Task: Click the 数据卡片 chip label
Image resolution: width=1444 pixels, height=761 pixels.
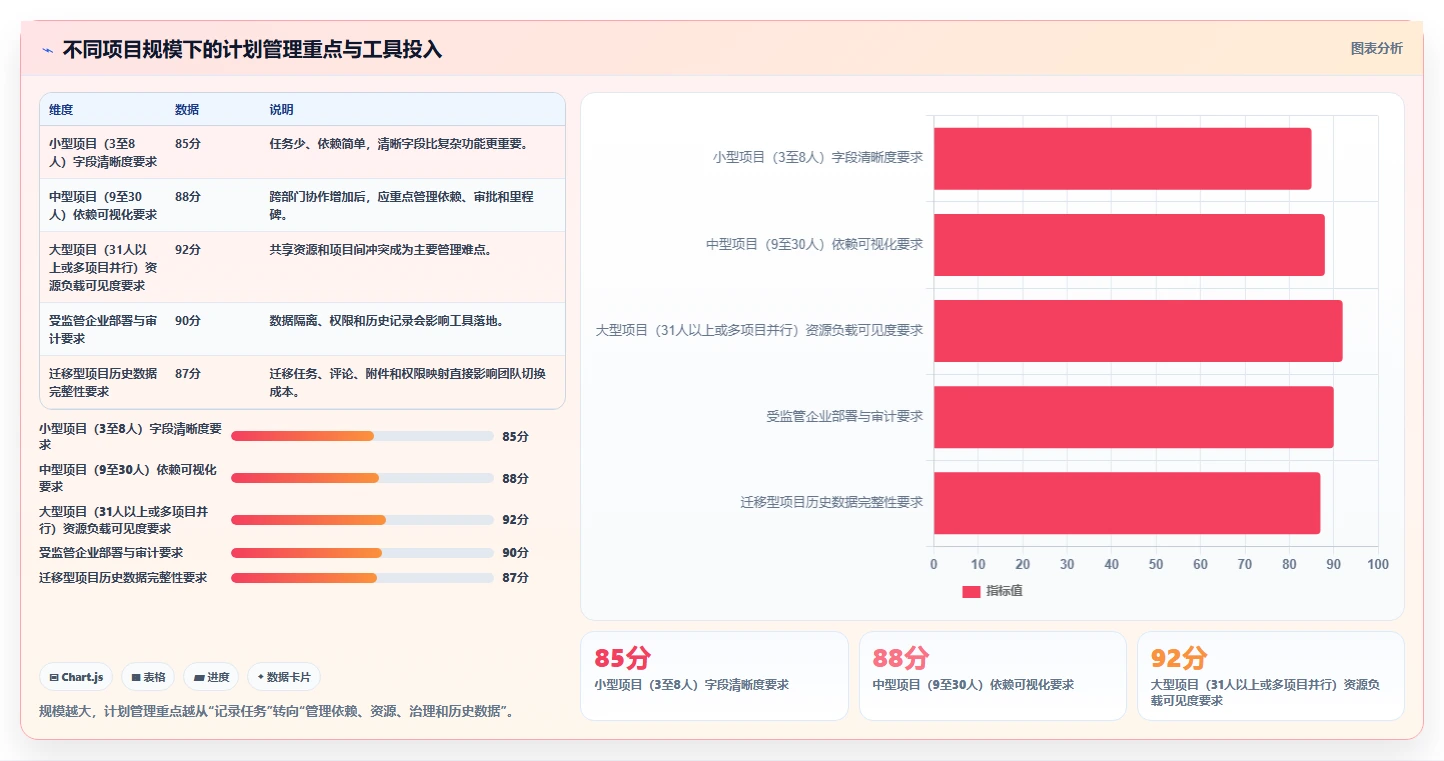Action: (x=289, y=677)
